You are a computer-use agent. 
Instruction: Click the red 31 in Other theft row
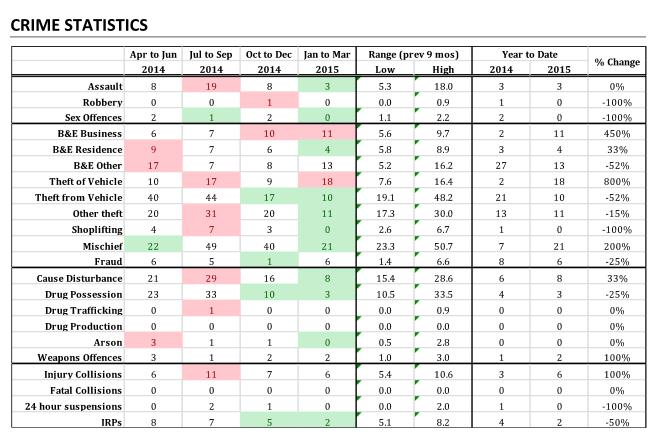(211, 213)
